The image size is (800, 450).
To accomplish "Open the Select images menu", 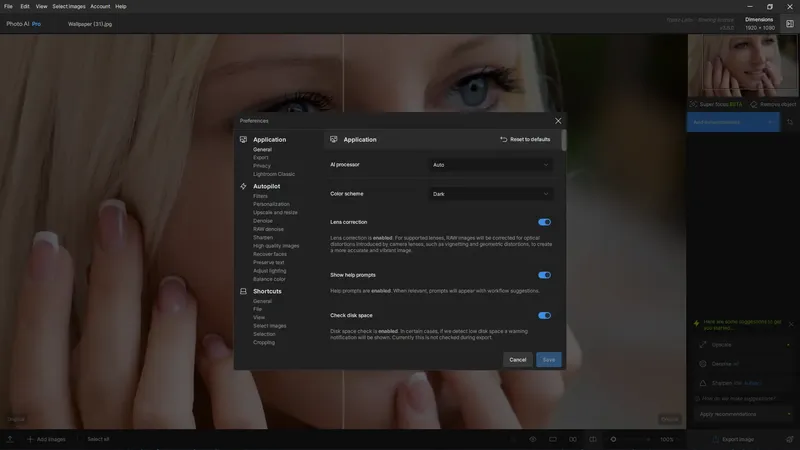I will click(69, 6).
